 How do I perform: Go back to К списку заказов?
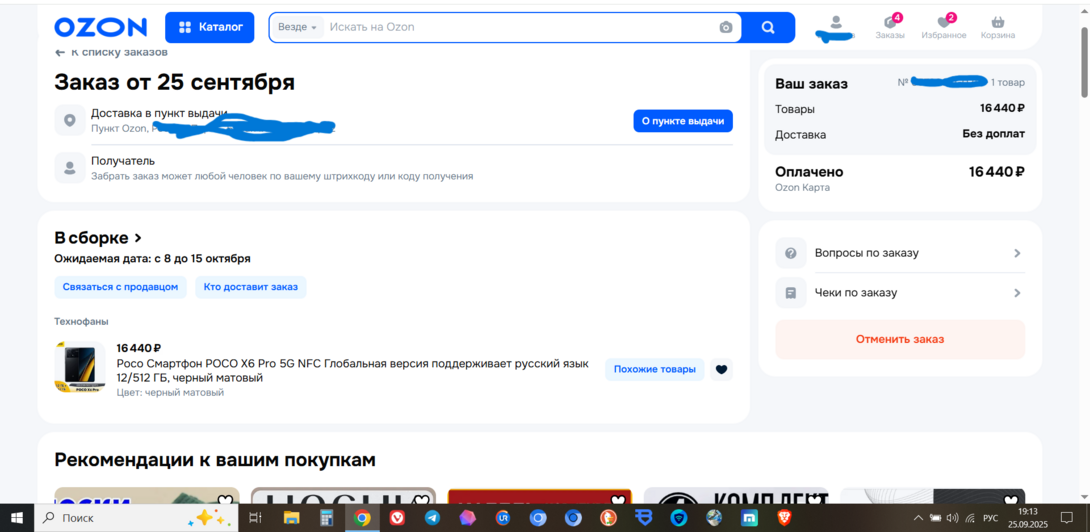[x=111, y=52]
